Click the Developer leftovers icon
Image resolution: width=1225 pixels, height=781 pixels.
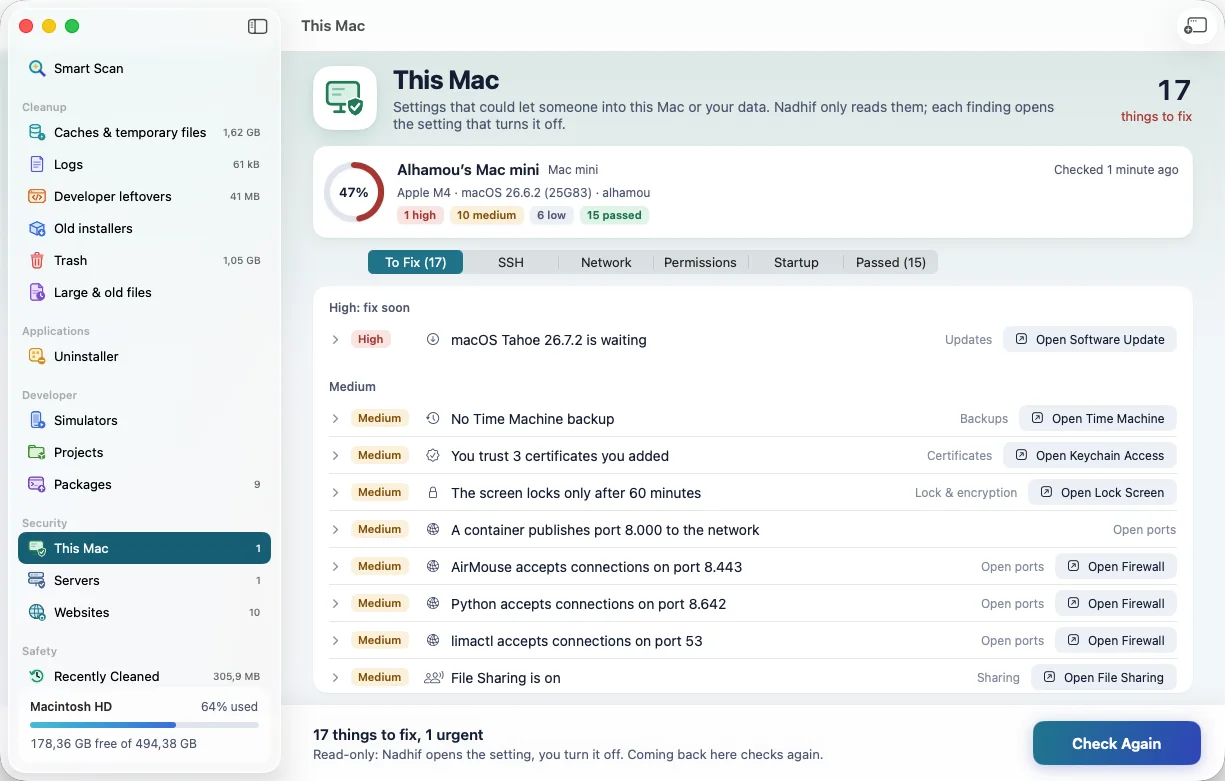click(37, 196)
